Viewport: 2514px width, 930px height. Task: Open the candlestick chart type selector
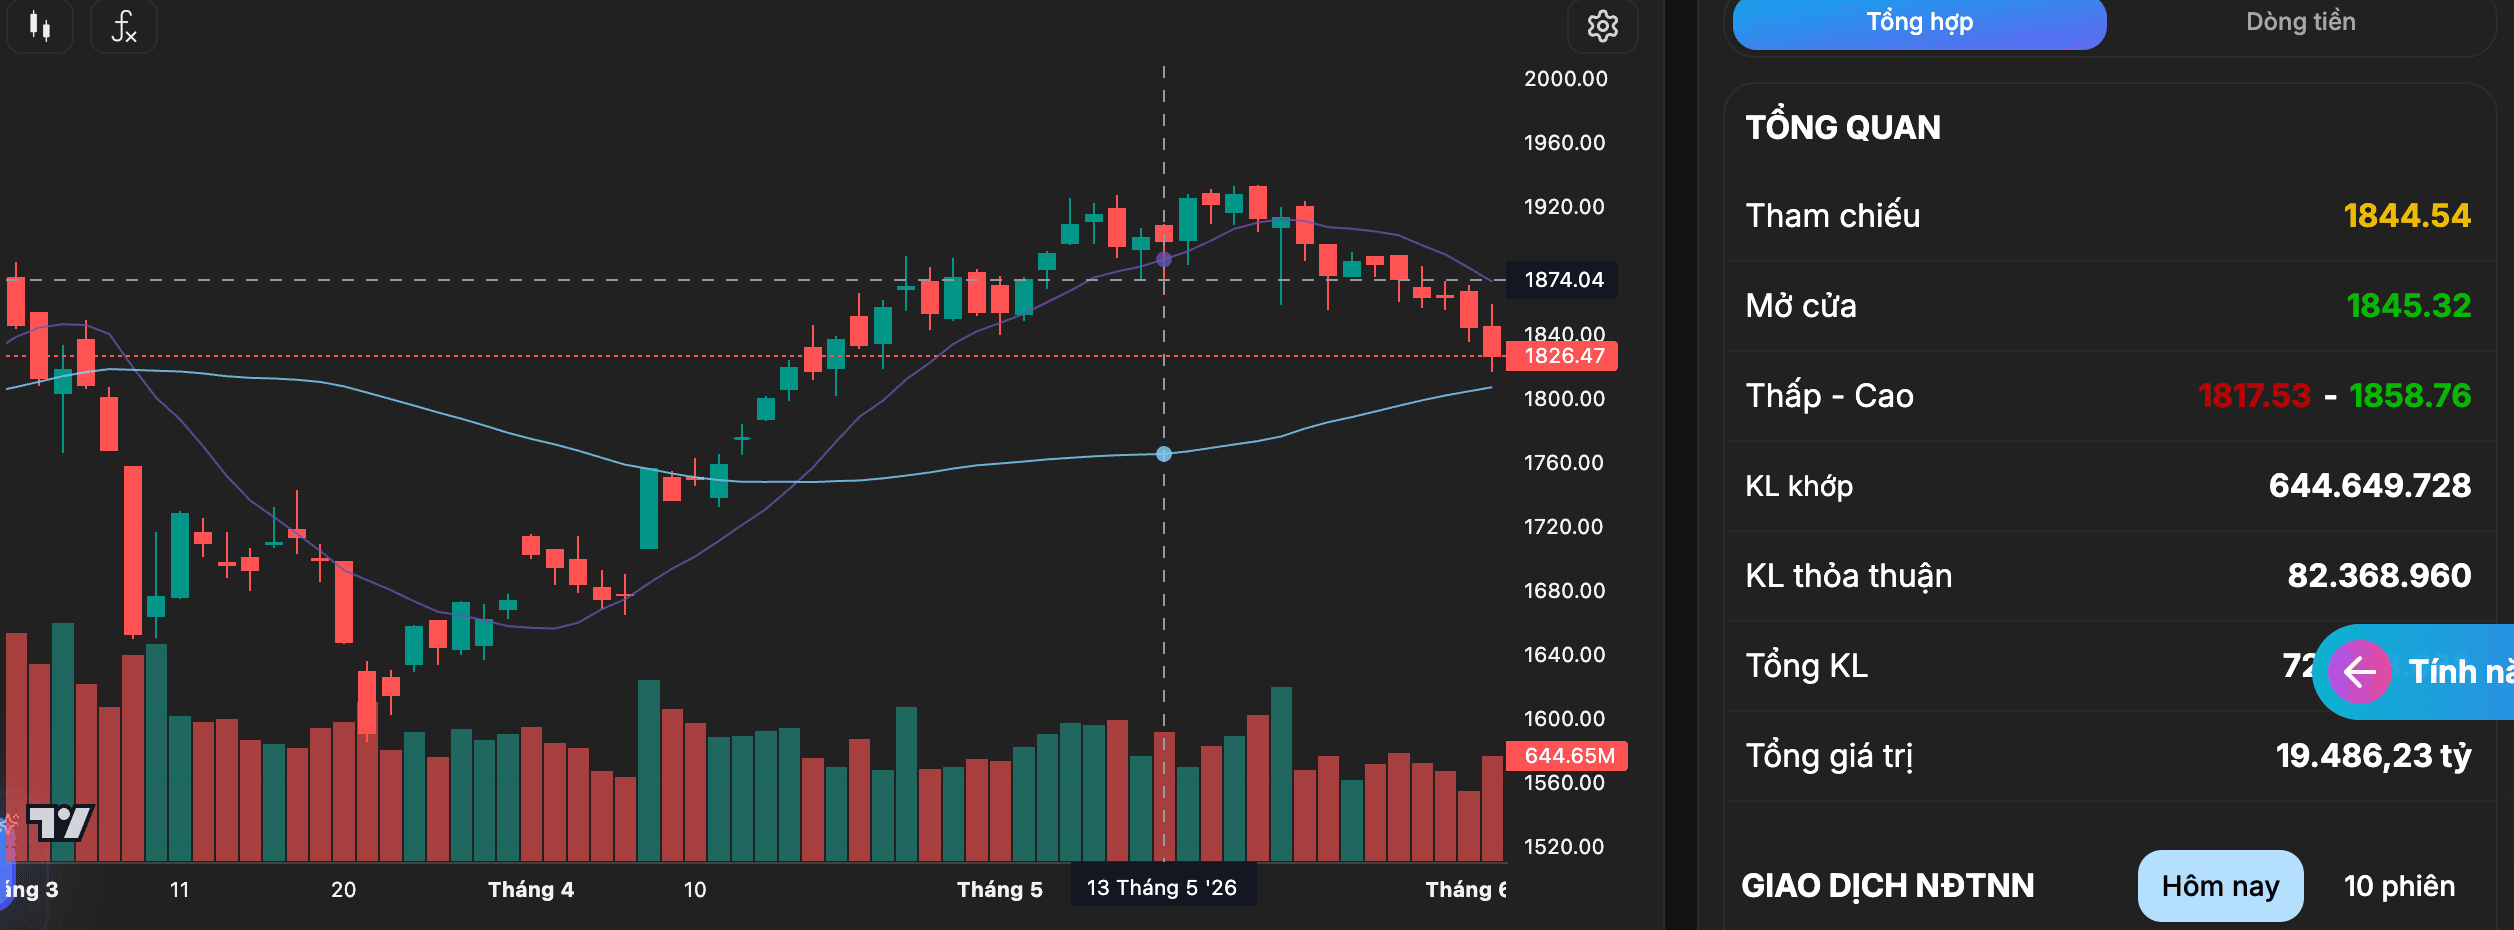pyautogui.click(x=40, y=26)
